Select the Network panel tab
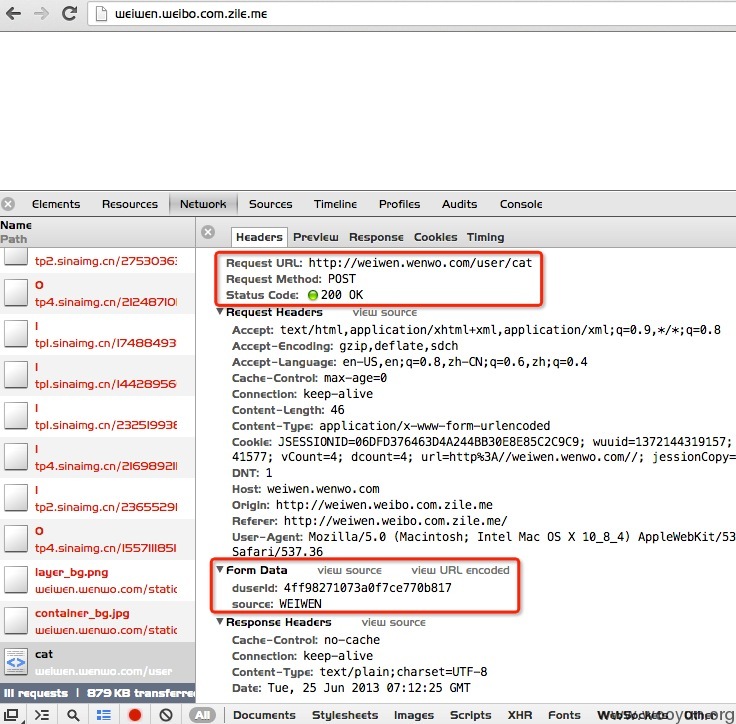Viewport: 736px width, 724px height. pos(203,204)
